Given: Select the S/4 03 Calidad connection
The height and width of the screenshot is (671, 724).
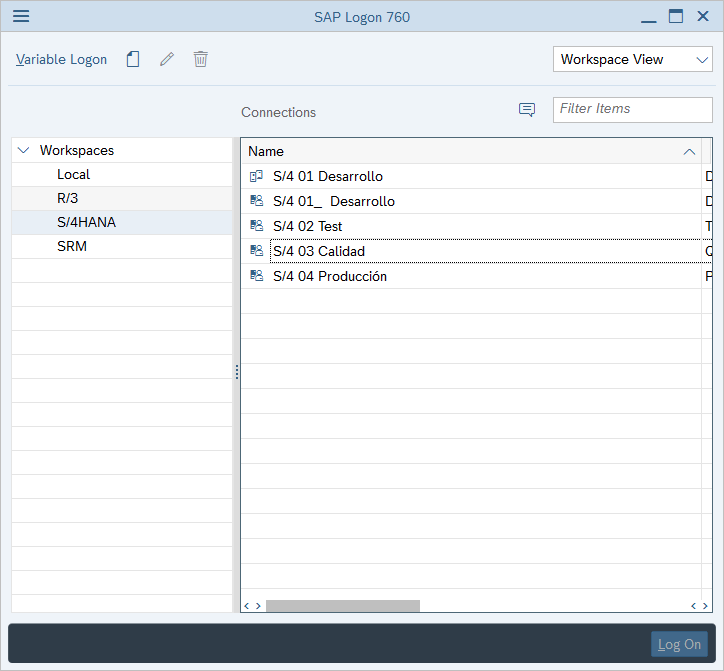Looking at the screenshot, I should (x=319, y=251).
